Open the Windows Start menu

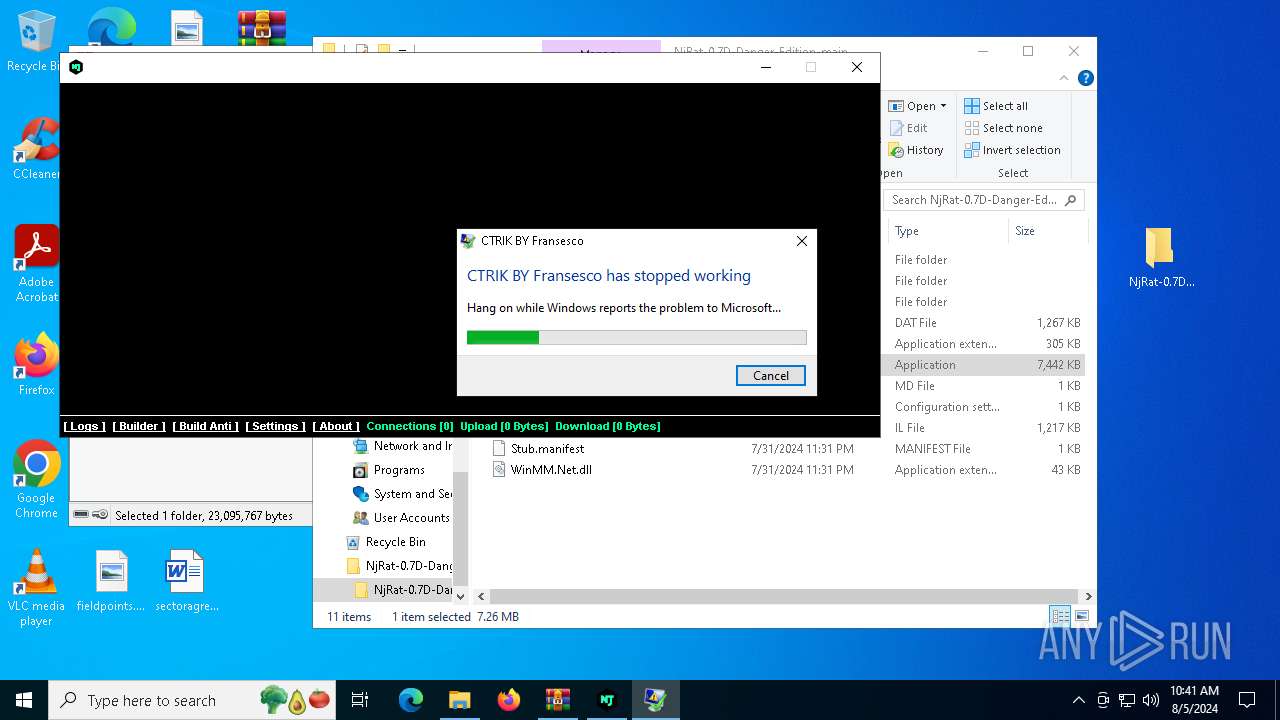pos(24,700)
